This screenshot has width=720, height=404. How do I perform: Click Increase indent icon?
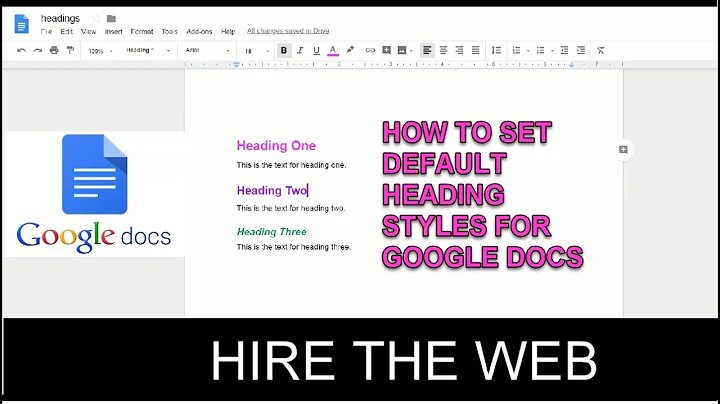tap(581, 50)
